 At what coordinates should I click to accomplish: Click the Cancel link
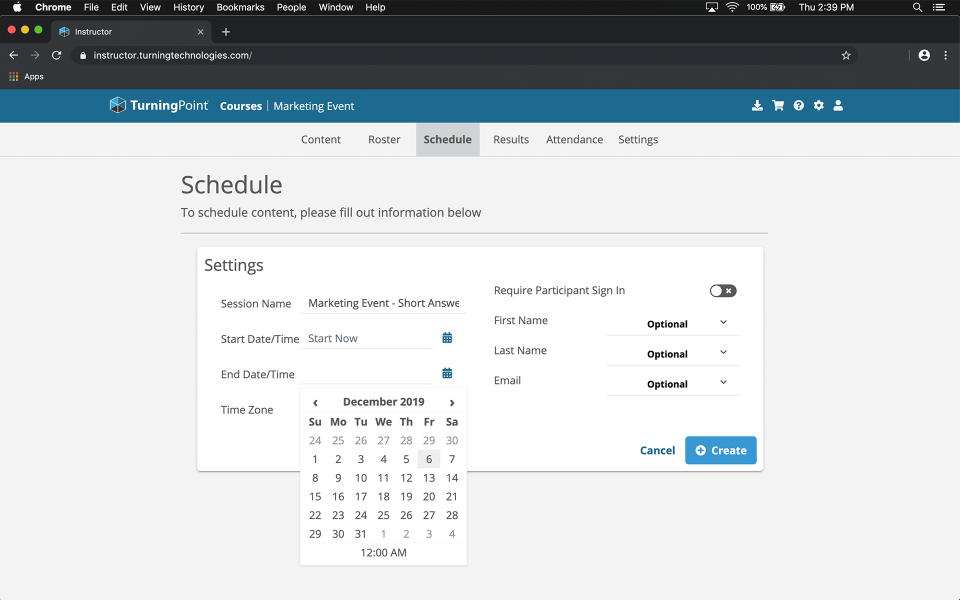click(x=657, y=450)
